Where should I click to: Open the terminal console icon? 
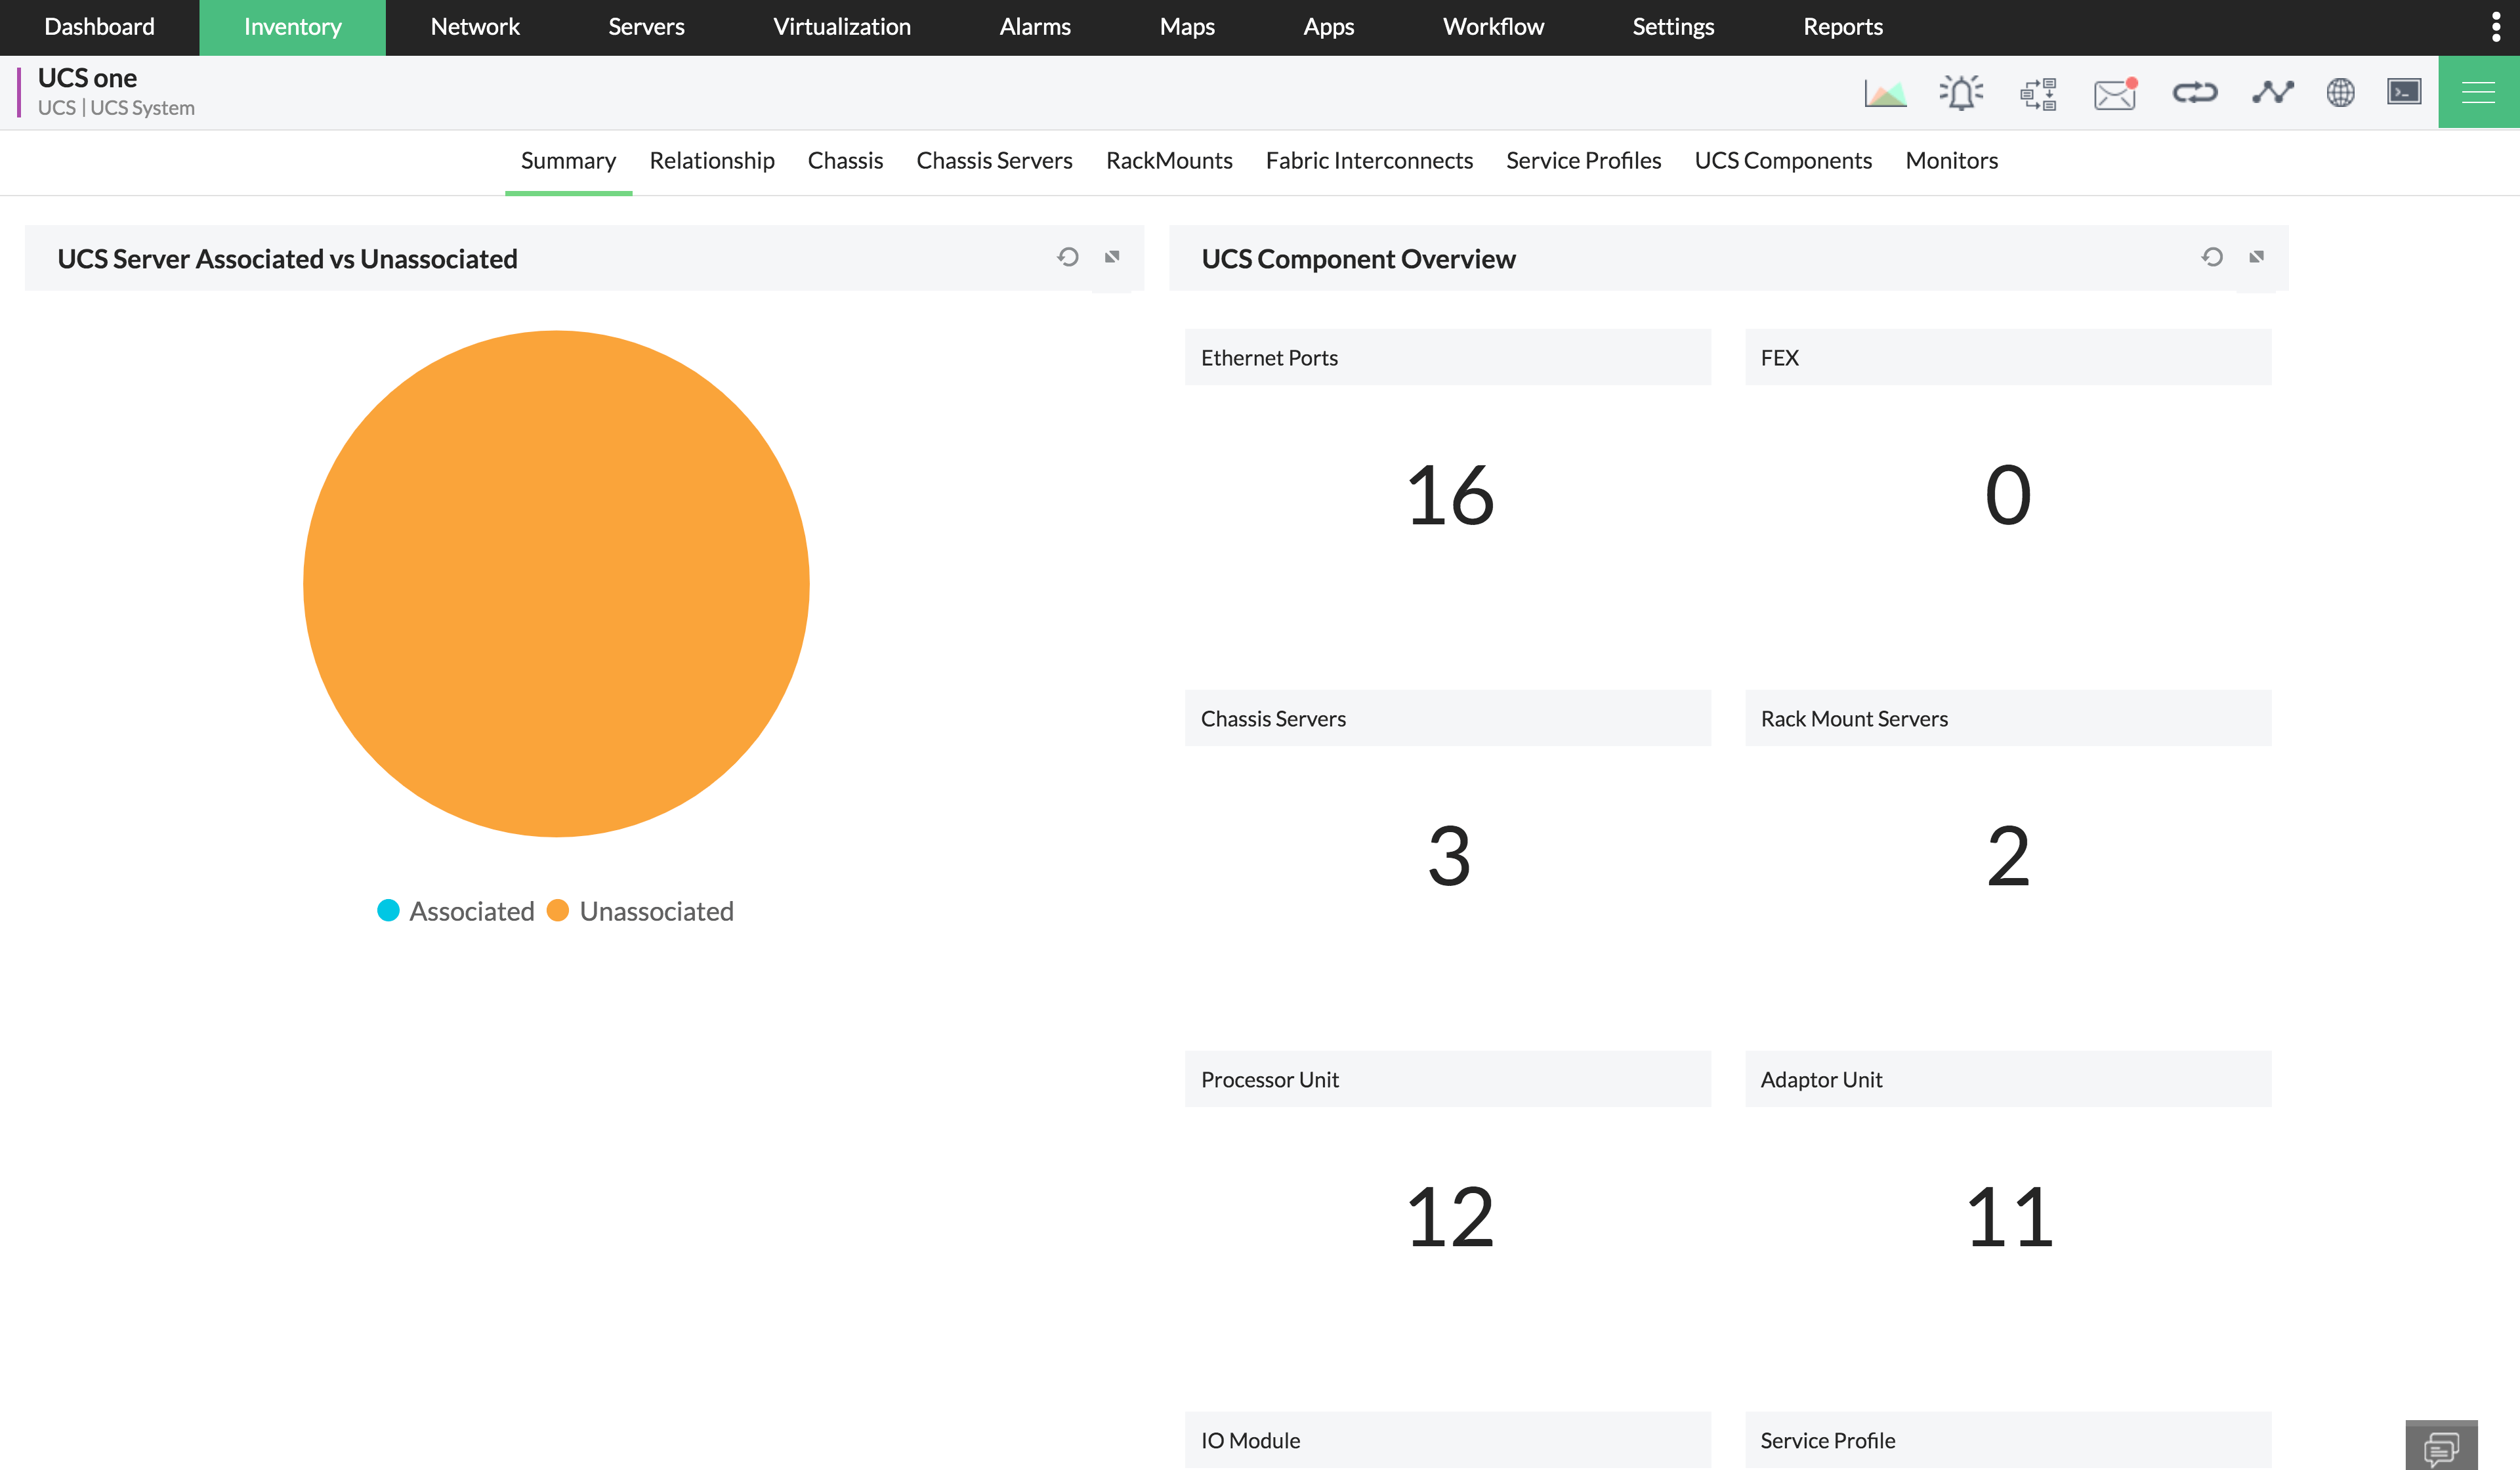(2404, 92)
